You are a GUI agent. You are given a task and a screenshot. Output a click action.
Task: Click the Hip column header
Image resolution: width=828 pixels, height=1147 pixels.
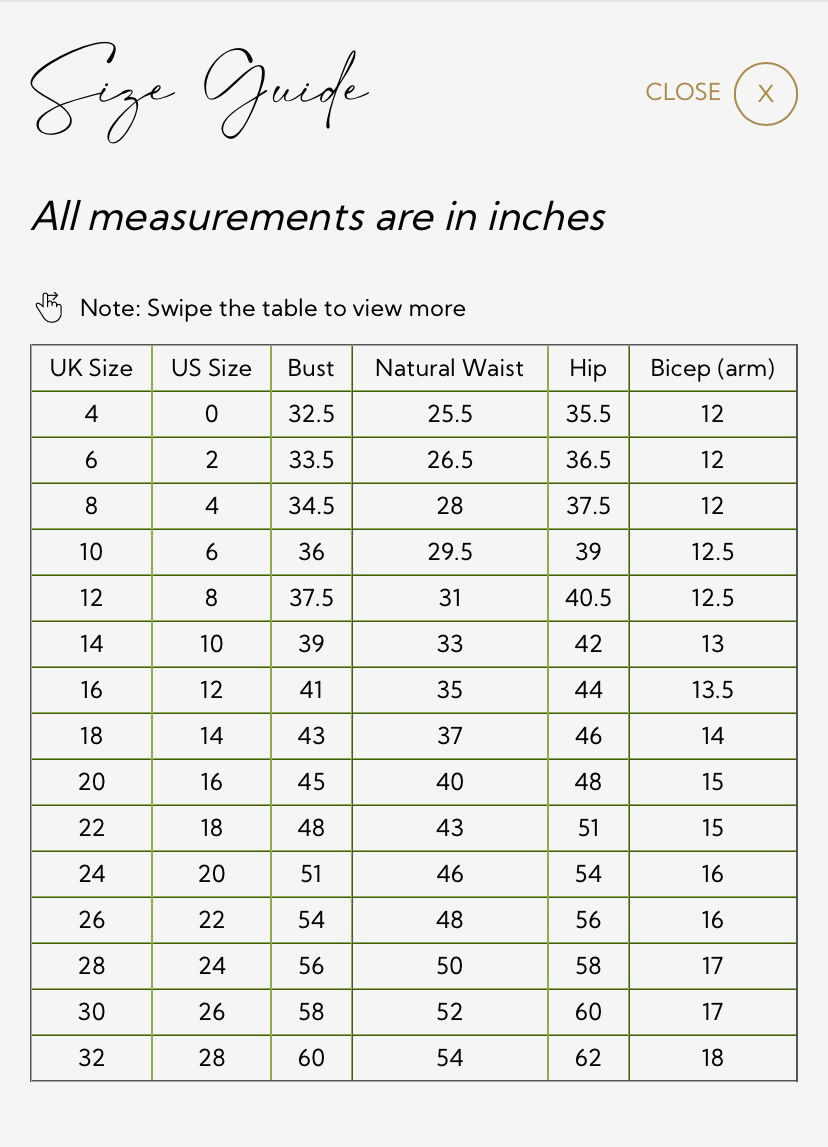(x=588, y=368)
